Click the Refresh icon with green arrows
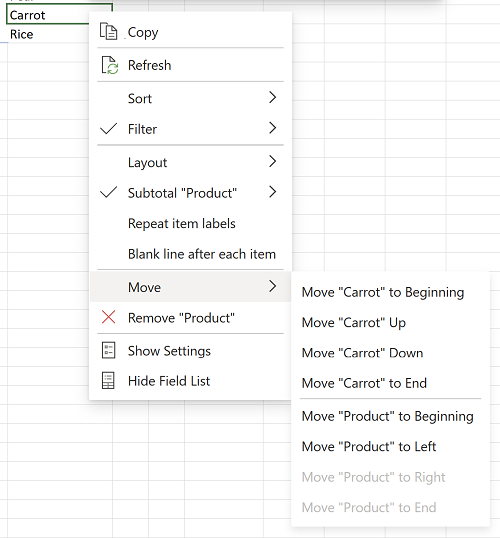Screen dimensions: 500x538 click(x=109, y=65)
